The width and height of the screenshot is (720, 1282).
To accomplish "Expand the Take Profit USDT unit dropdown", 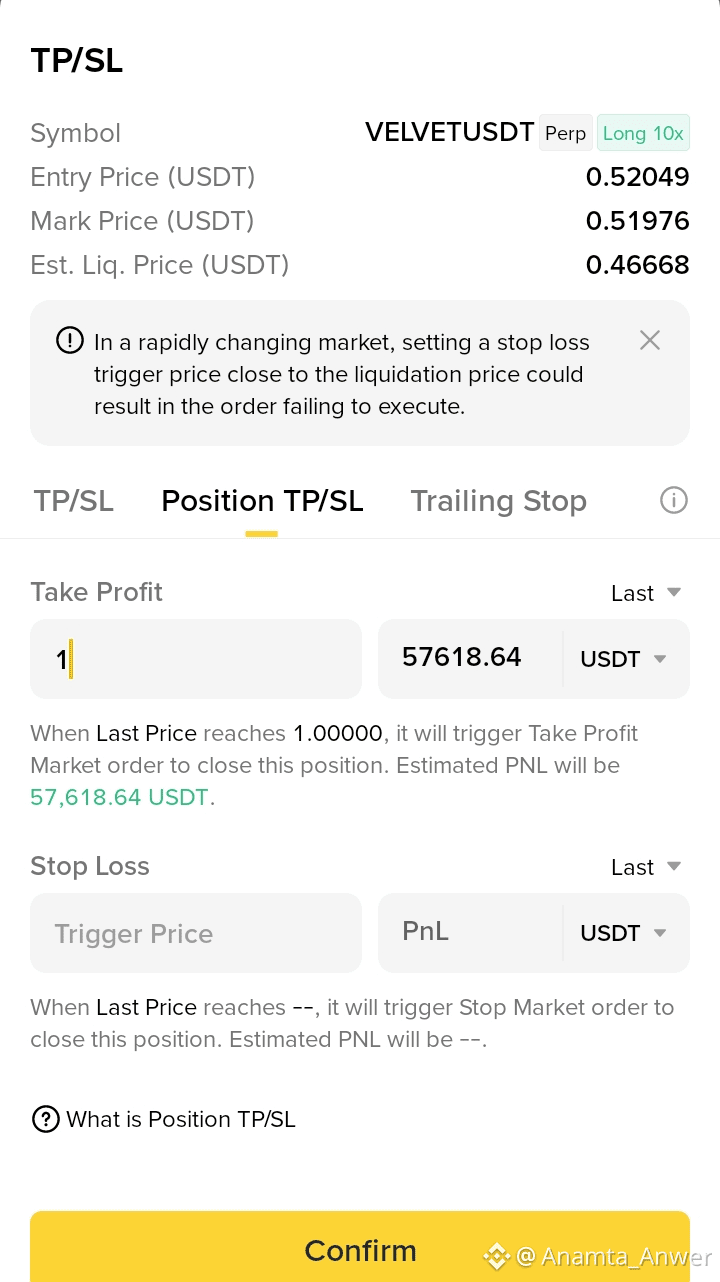I will pos(624,659).
